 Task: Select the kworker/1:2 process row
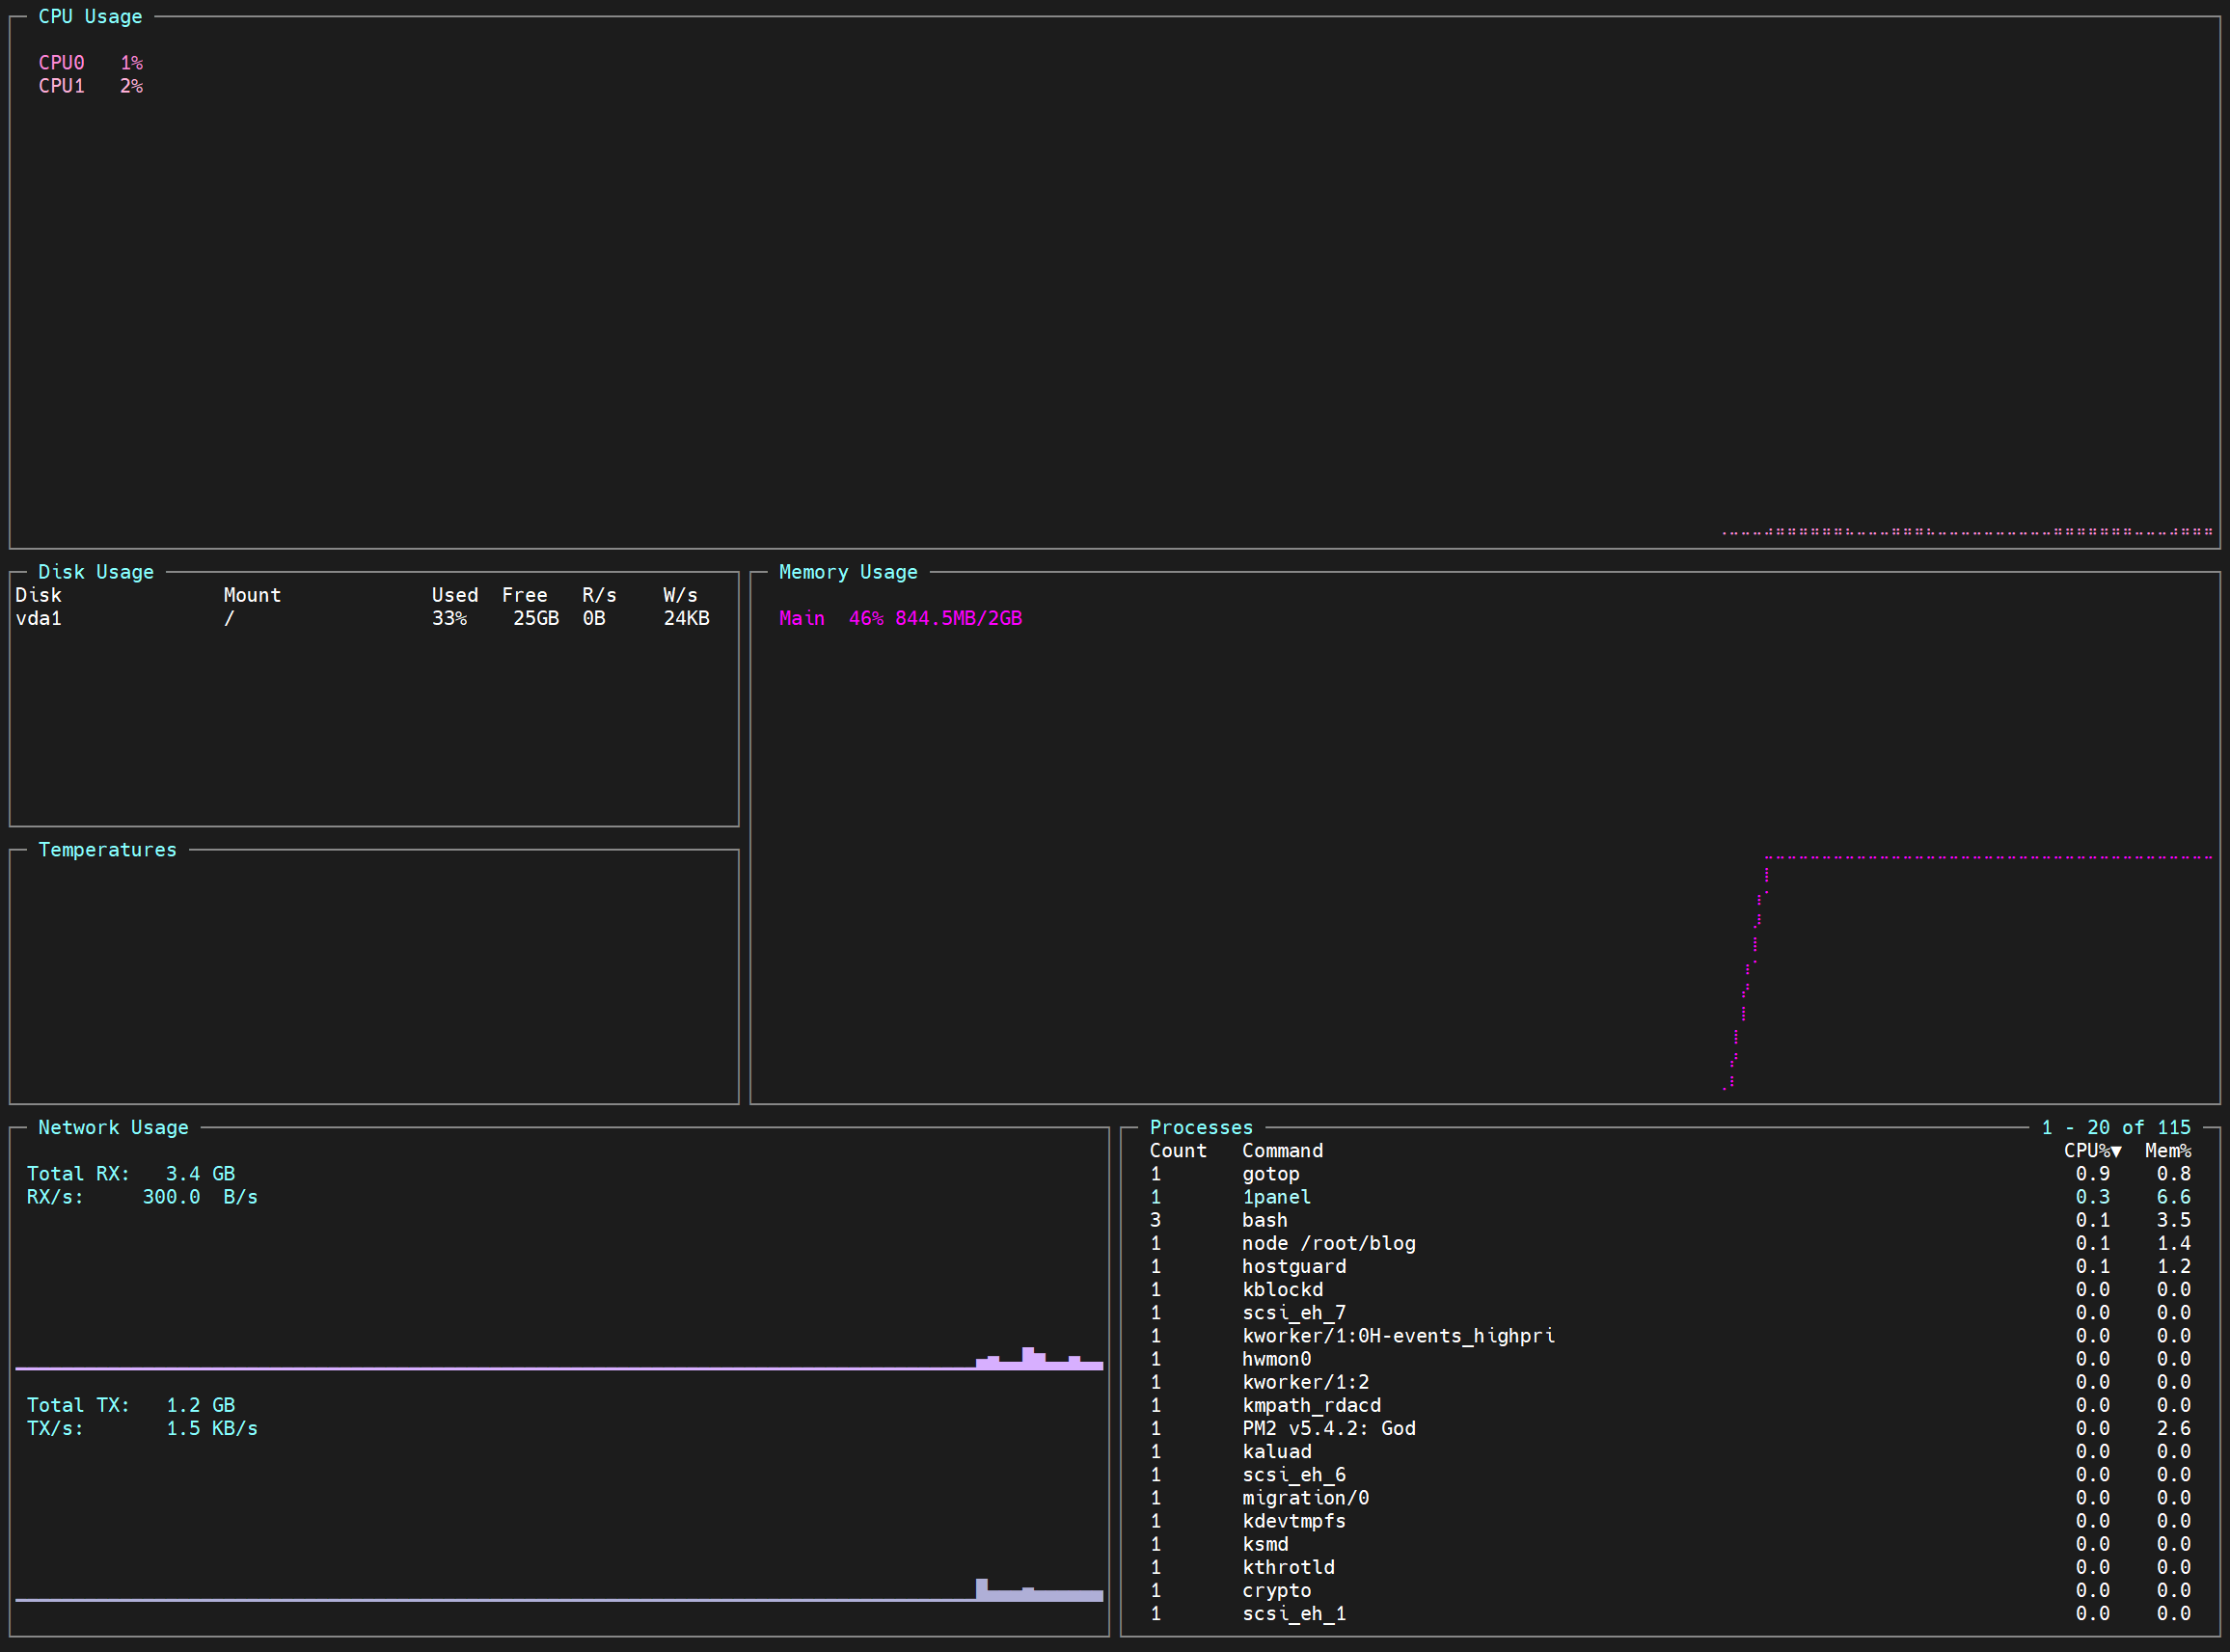(1670, 1382)
